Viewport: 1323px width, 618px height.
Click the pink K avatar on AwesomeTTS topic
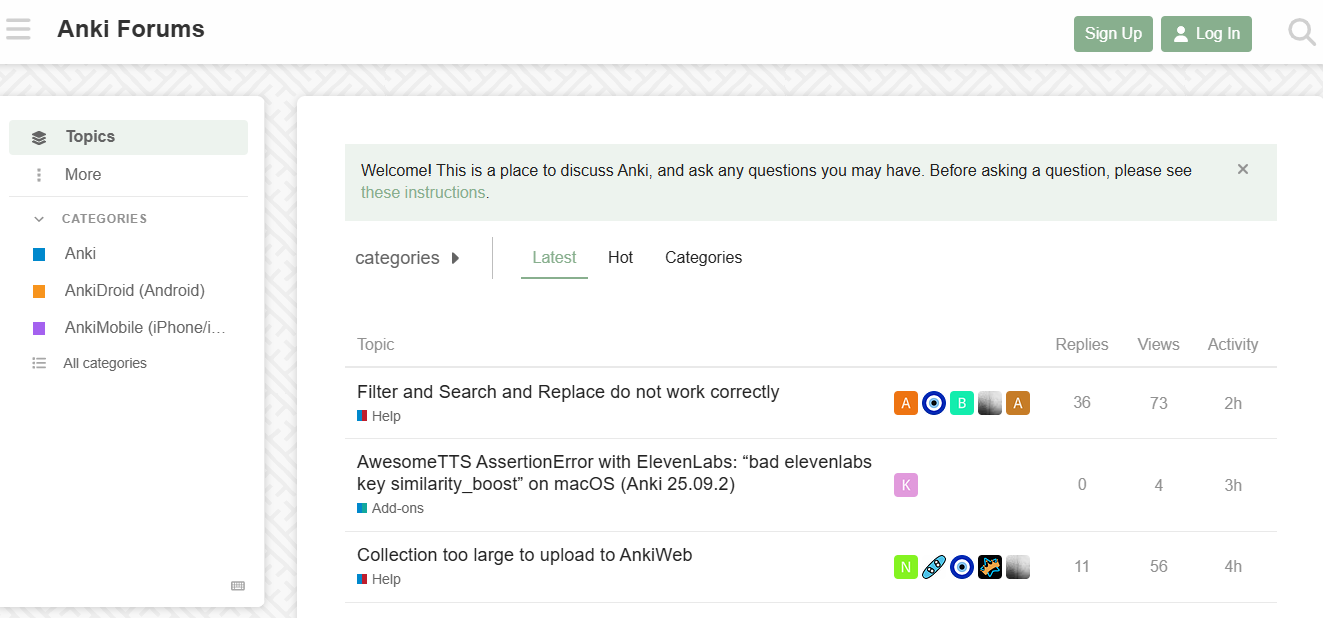906,485
